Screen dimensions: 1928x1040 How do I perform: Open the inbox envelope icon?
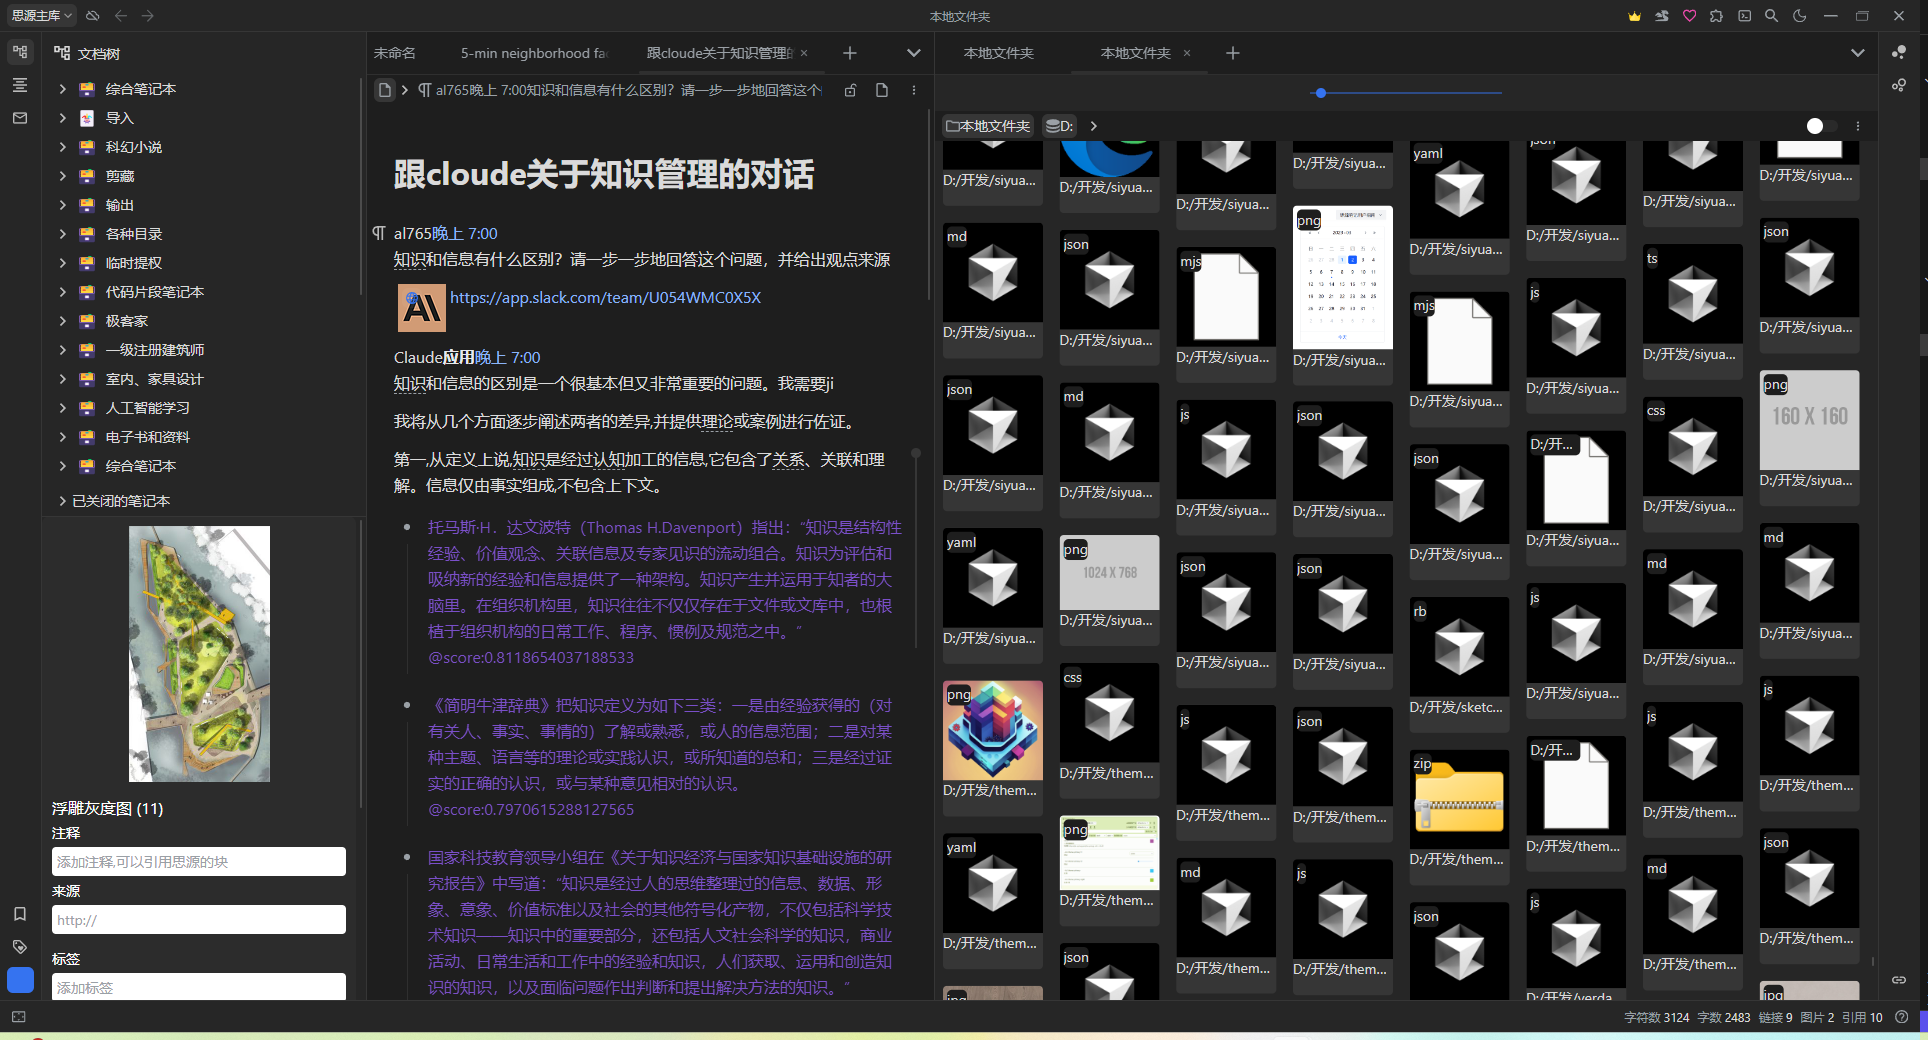[x=20, y=118]
